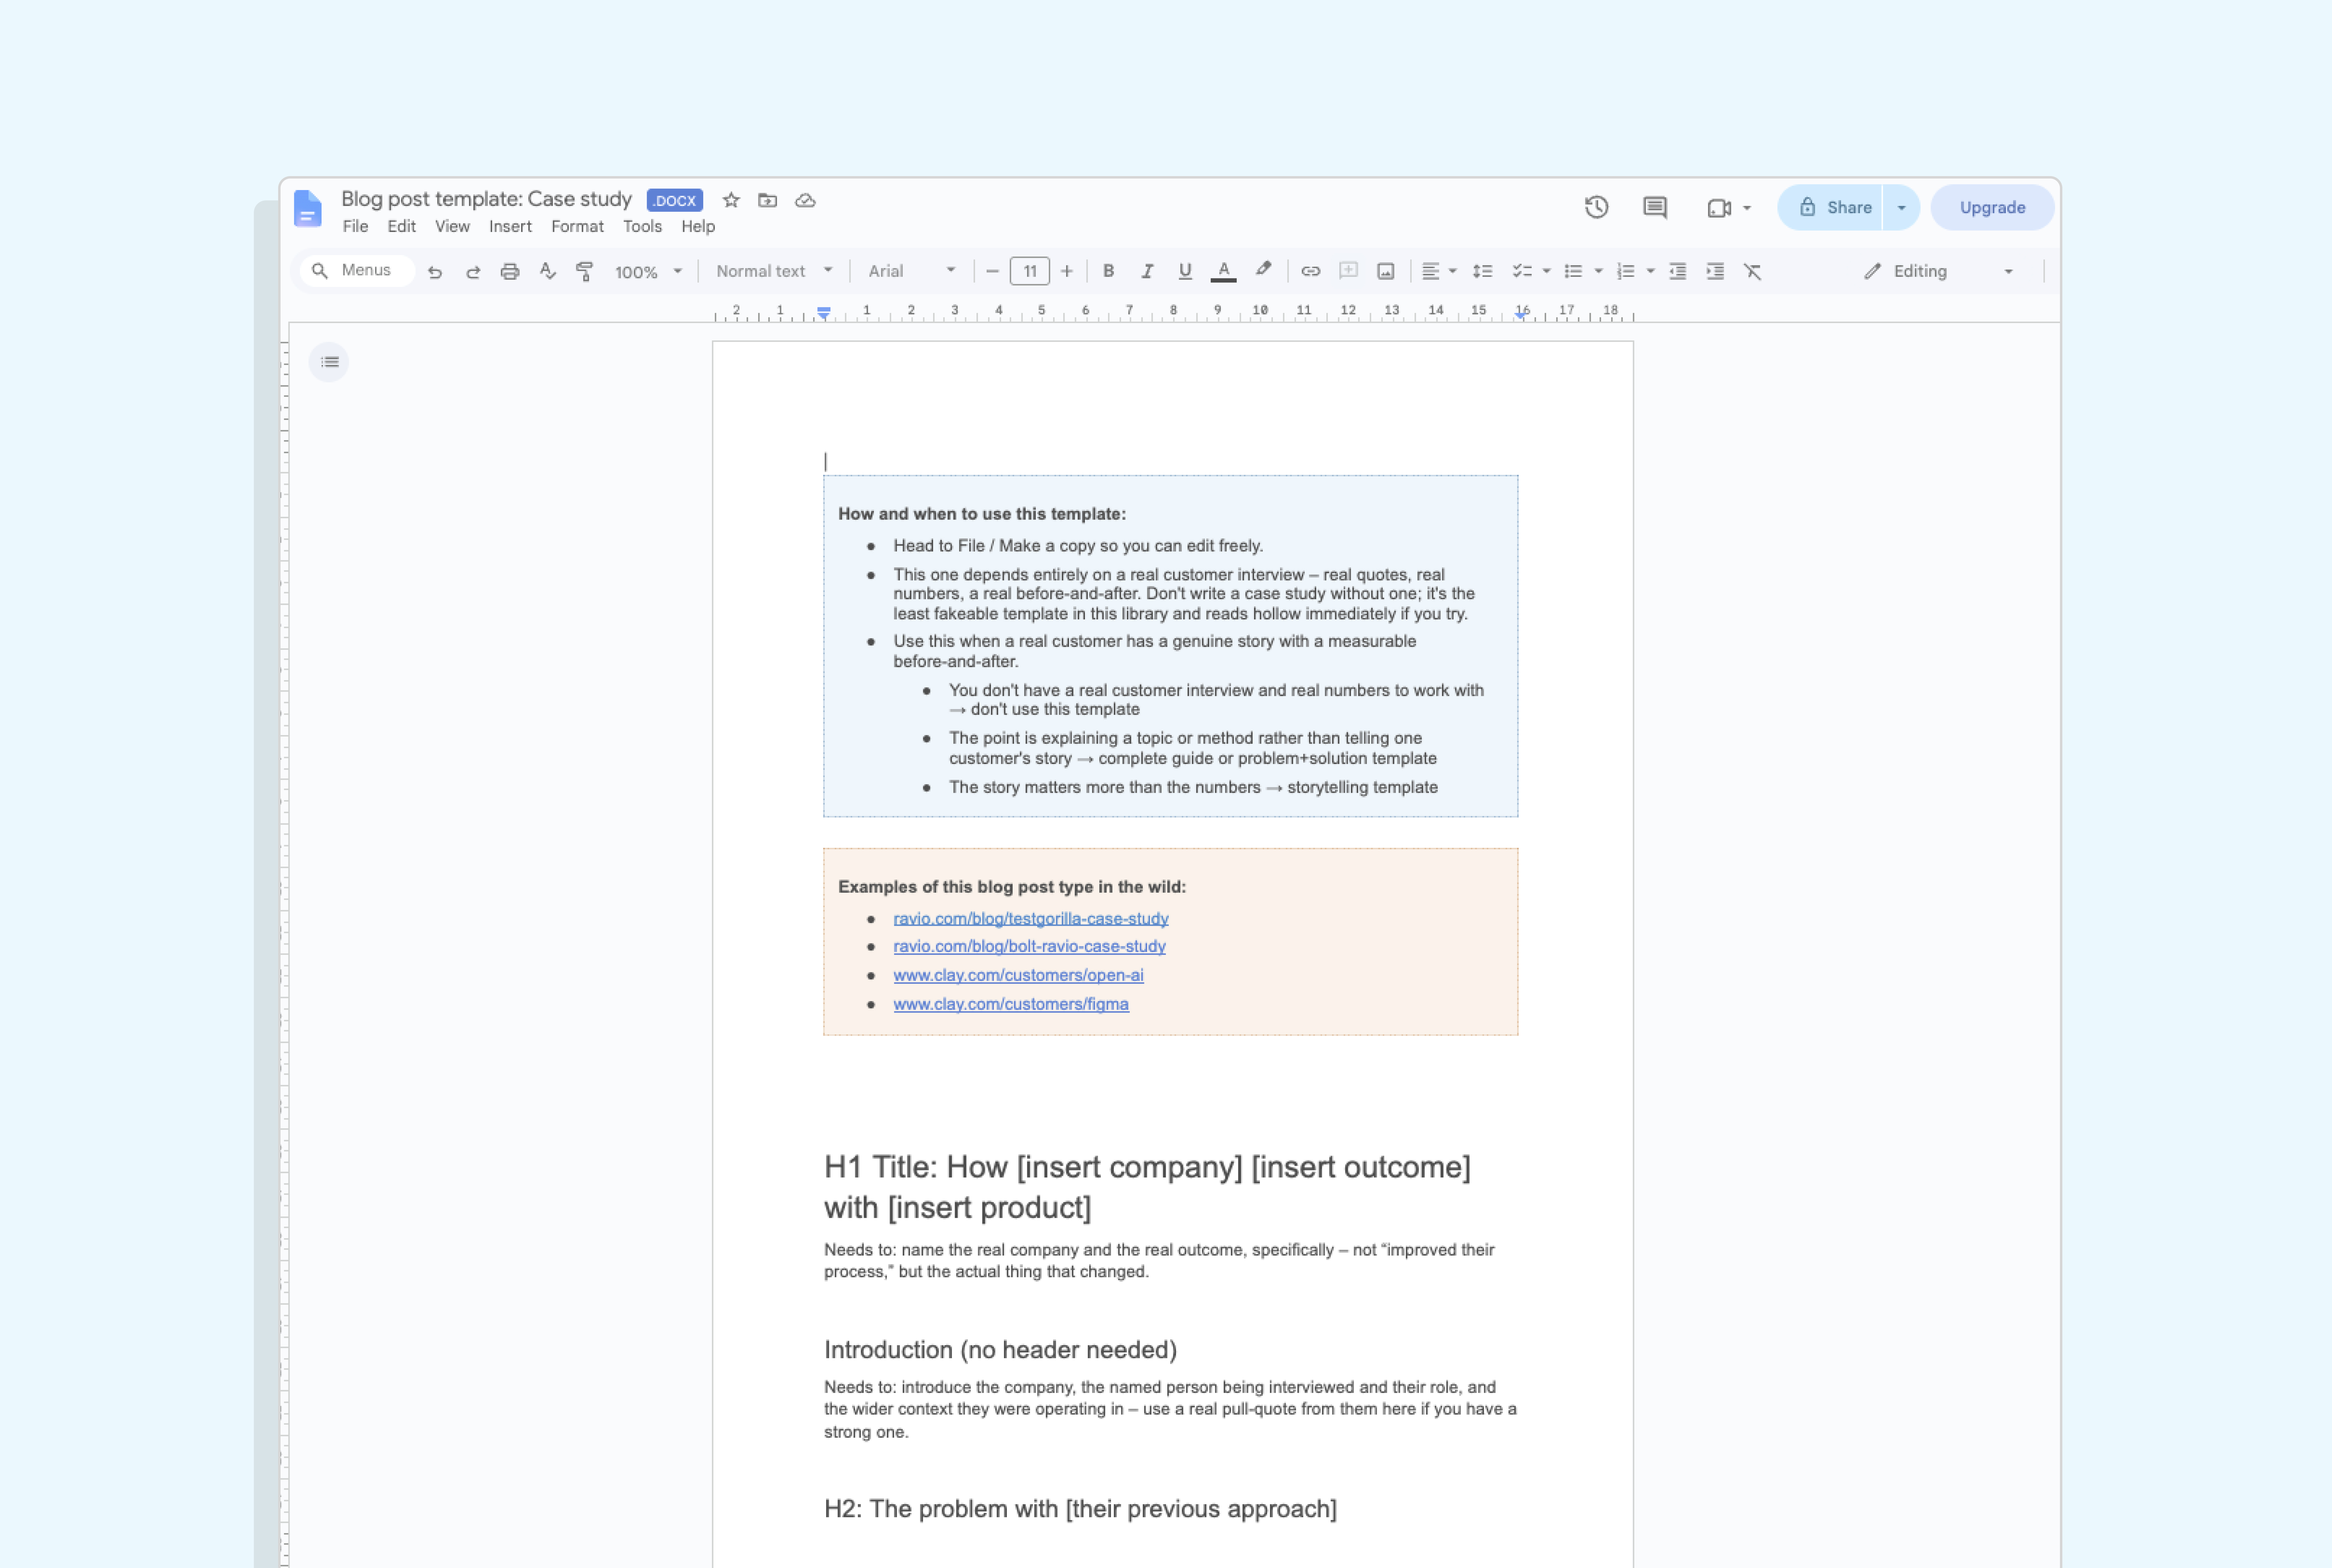Star the document
This screenshot has width=2332, height=1568.
click(x=731, y=200)
